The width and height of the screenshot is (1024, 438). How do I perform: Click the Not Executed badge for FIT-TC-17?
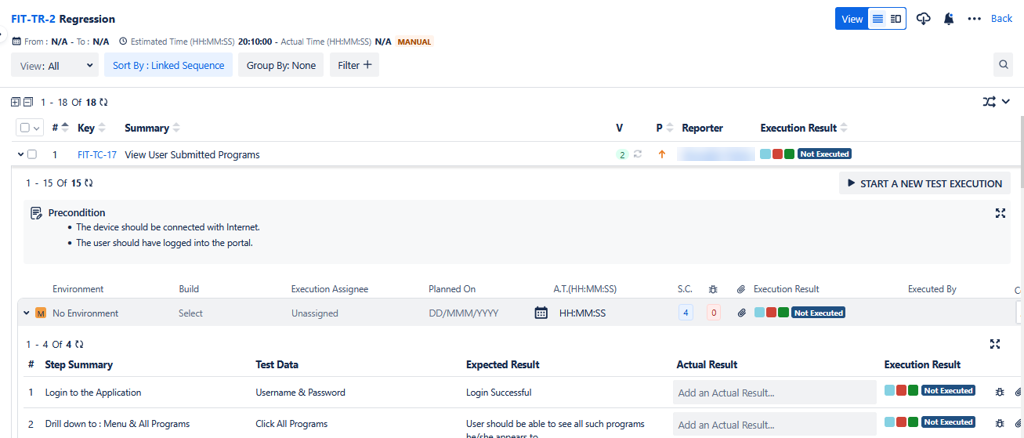pyautogui.click(x=825, y=155)
